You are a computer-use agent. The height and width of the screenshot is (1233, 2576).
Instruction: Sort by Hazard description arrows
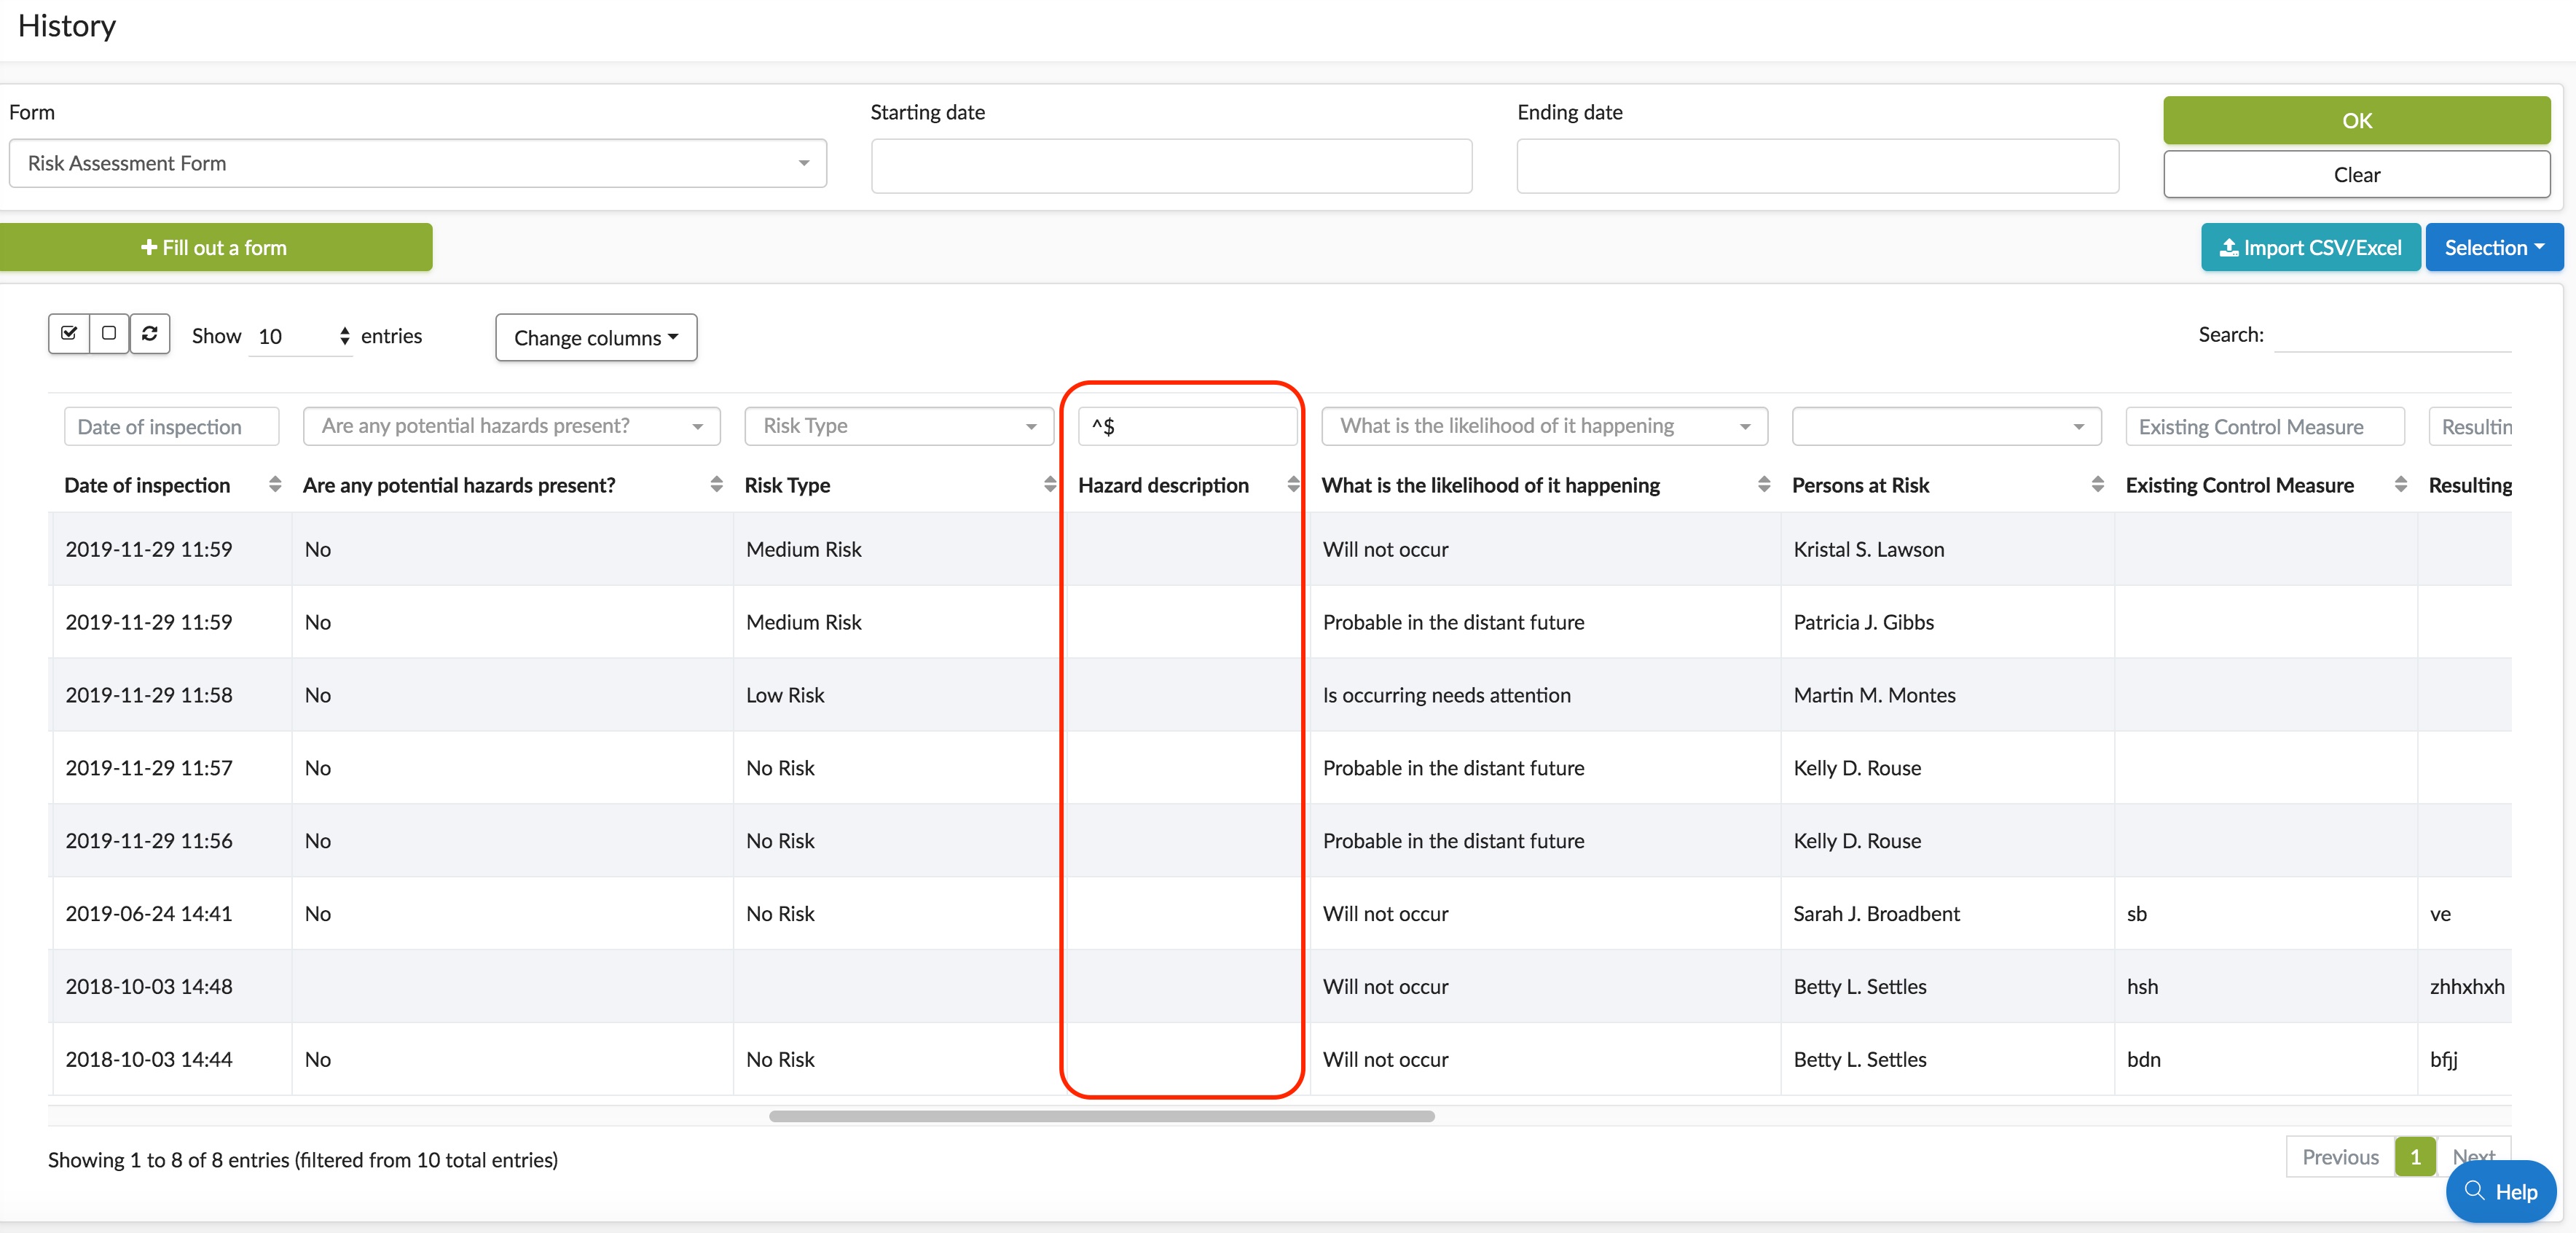1292,485
